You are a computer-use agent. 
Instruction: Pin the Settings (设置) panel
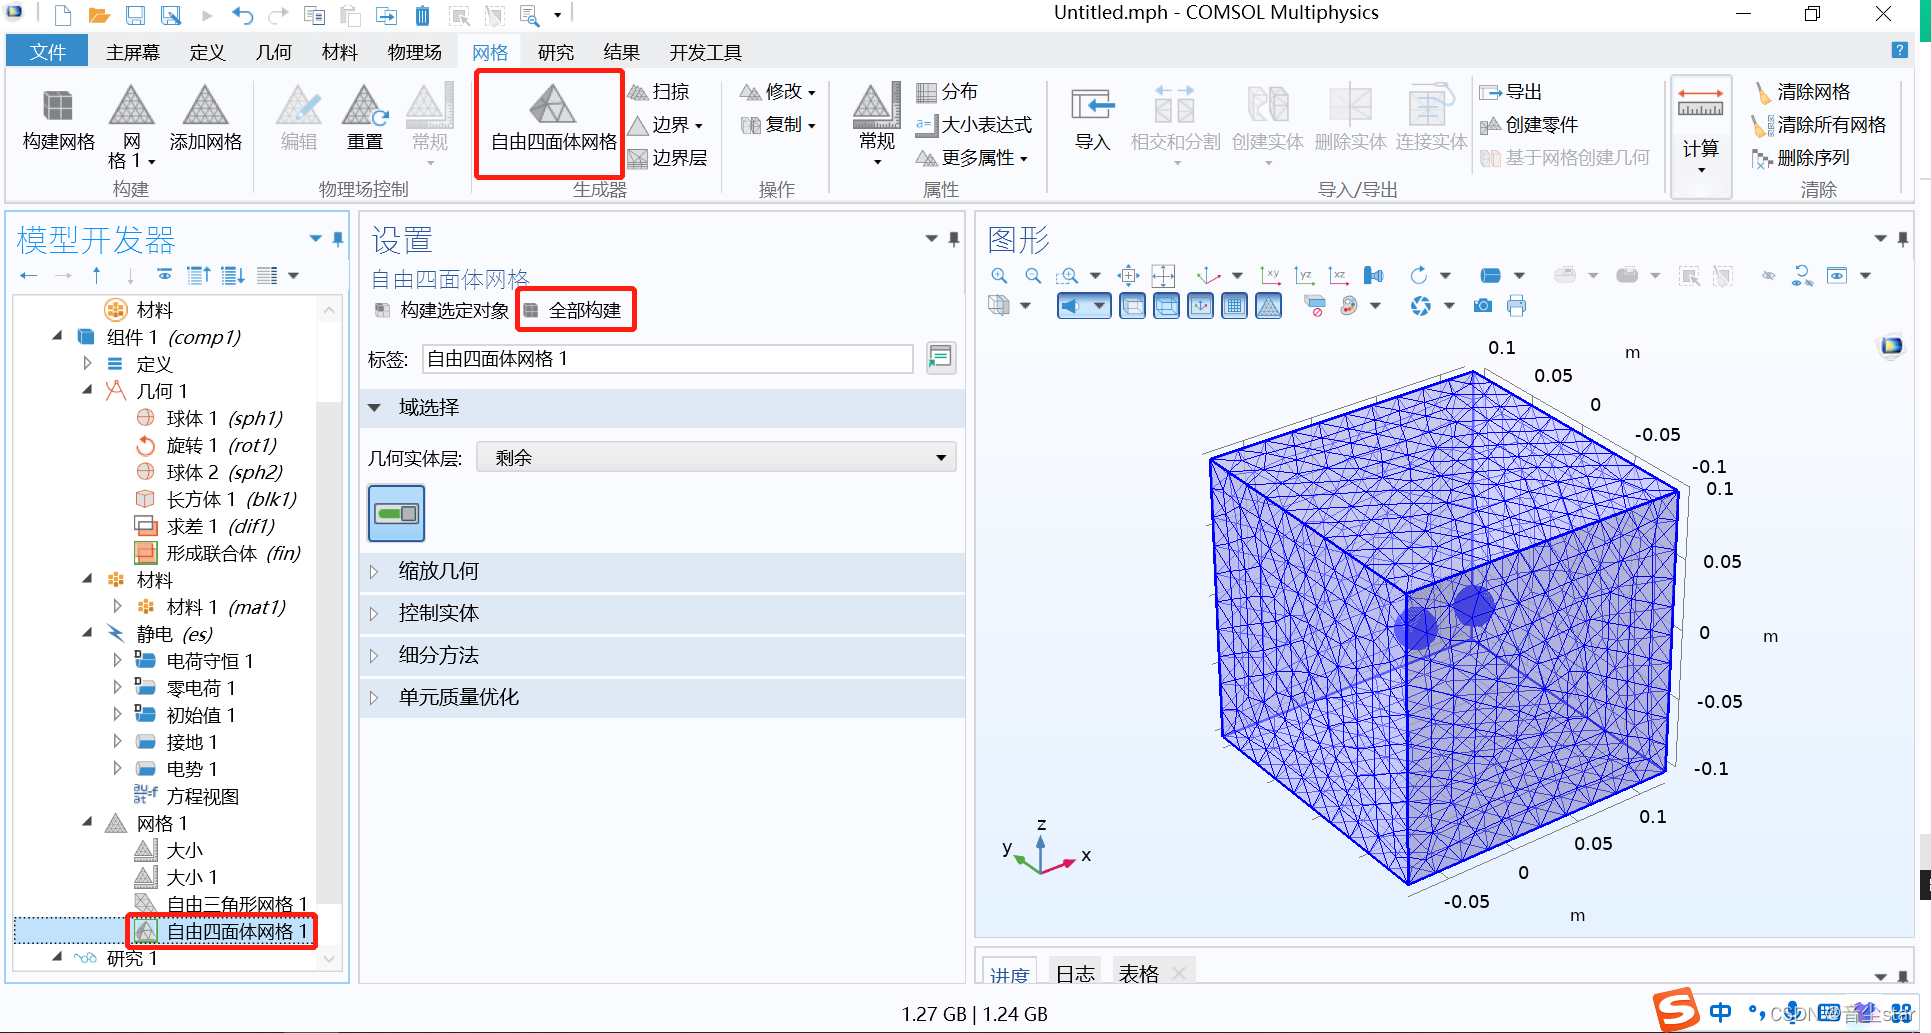(954, 238)
